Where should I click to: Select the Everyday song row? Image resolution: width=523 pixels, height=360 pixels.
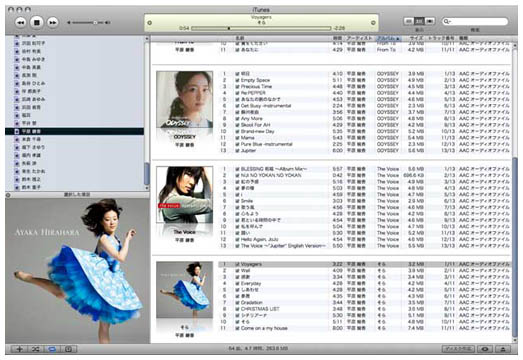[x=365, y=283]
